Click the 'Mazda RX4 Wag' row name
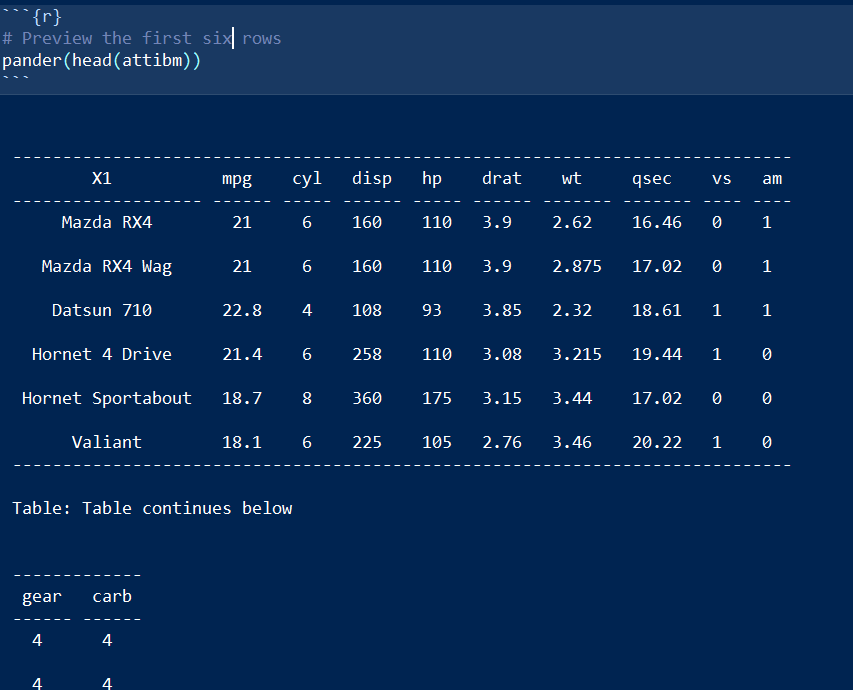Screen dimensions: 853x690 click(x=107, y=266)
